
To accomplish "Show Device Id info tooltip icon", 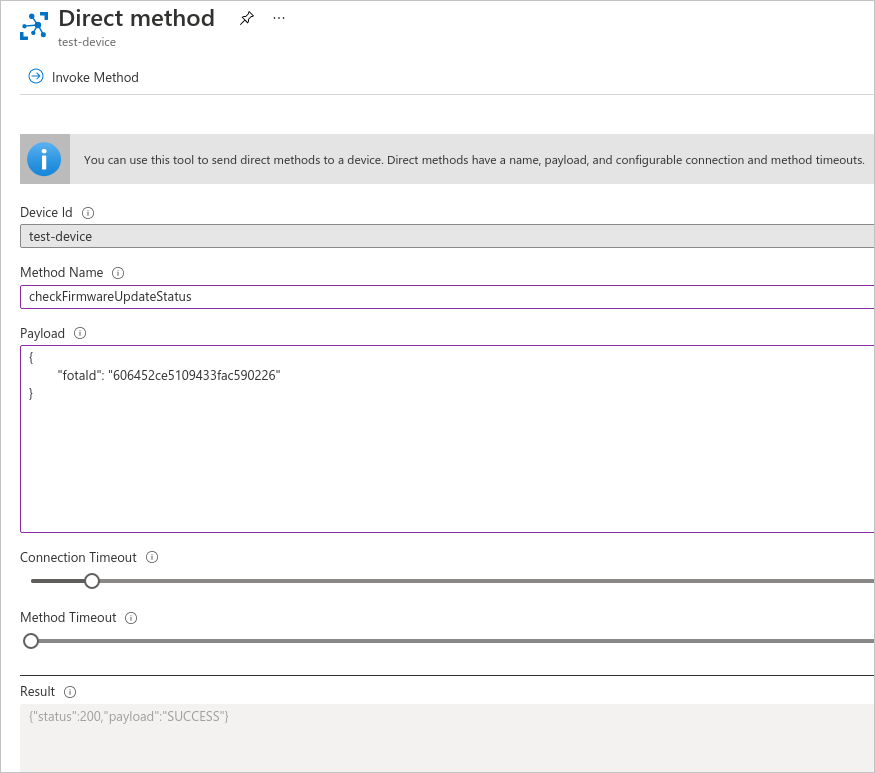I will [88, 213].
